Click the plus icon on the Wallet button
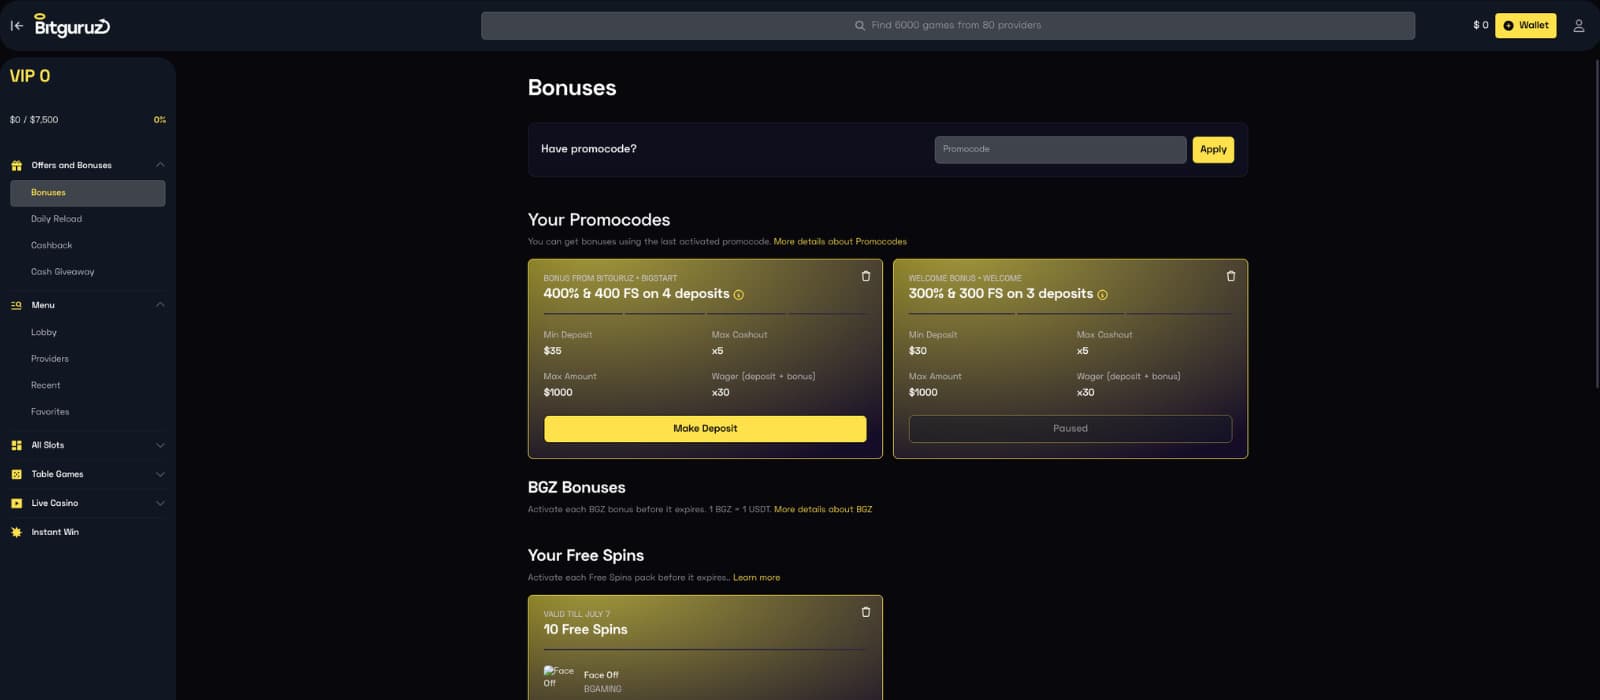Image resolution: width=1600 pixels, height=700 pixels. [1509, 26]
